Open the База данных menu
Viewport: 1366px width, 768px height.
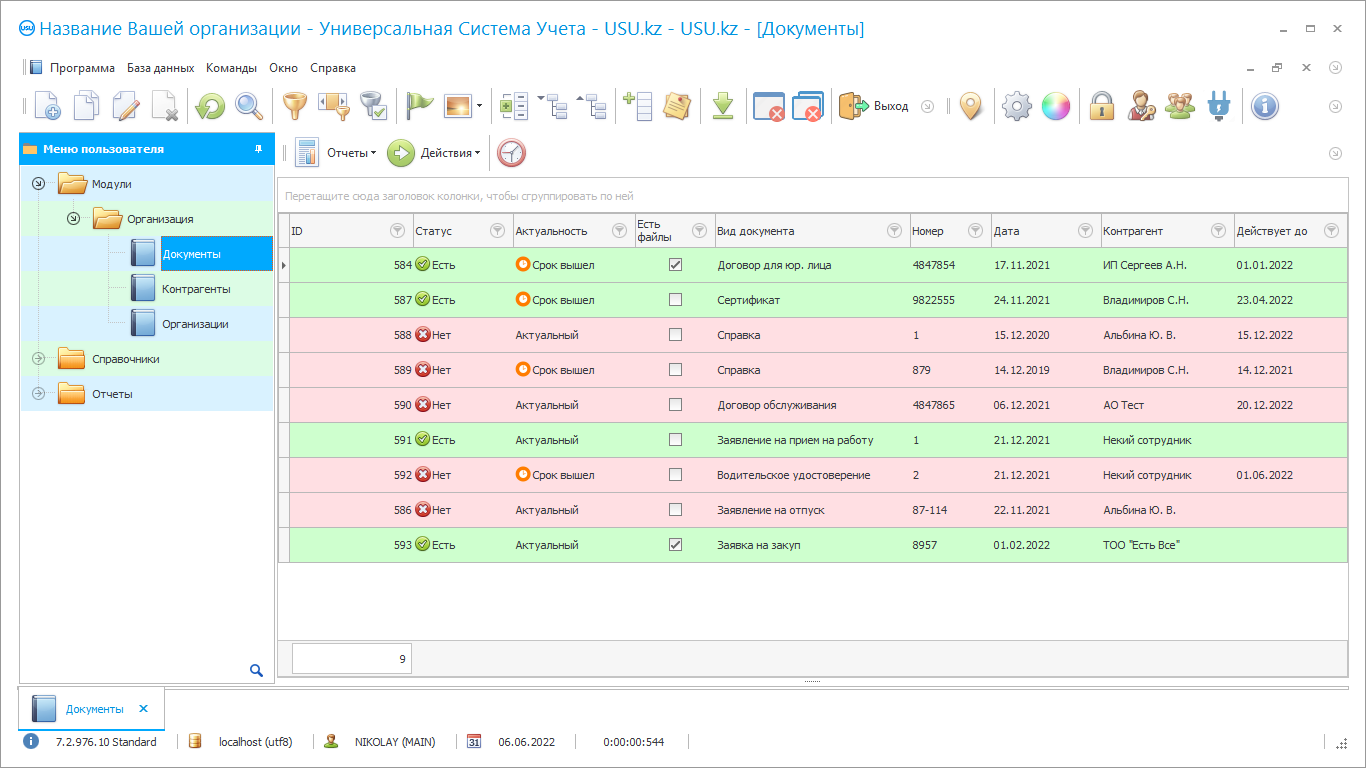pyautogui.click(x=160, y=68)
